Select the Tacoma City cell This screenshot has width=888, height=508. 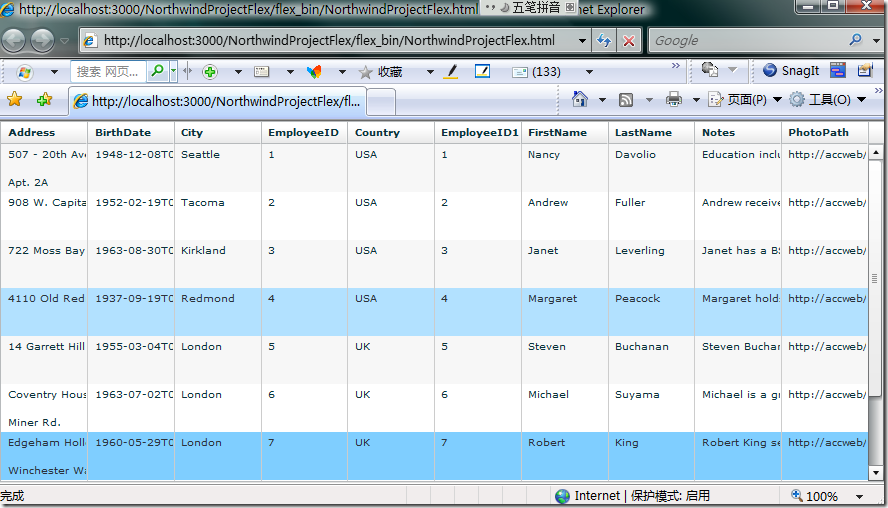coord(217,216)
